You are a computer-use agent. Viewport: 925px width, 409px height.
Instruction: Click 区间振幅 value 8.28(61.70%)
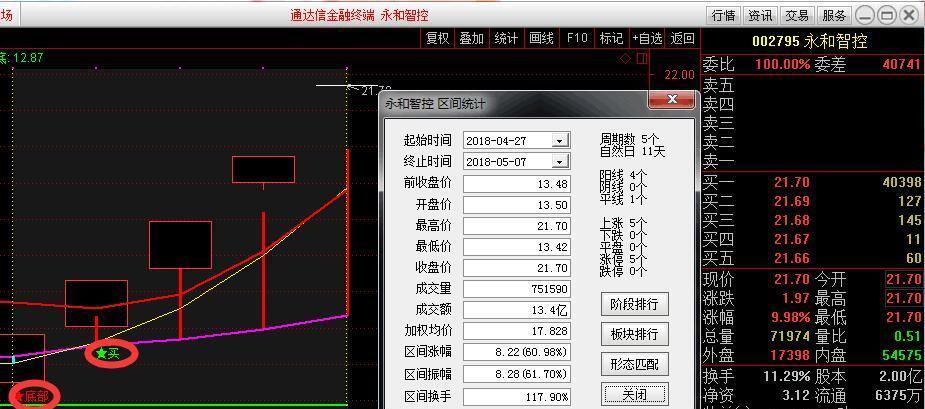[517, 374]
